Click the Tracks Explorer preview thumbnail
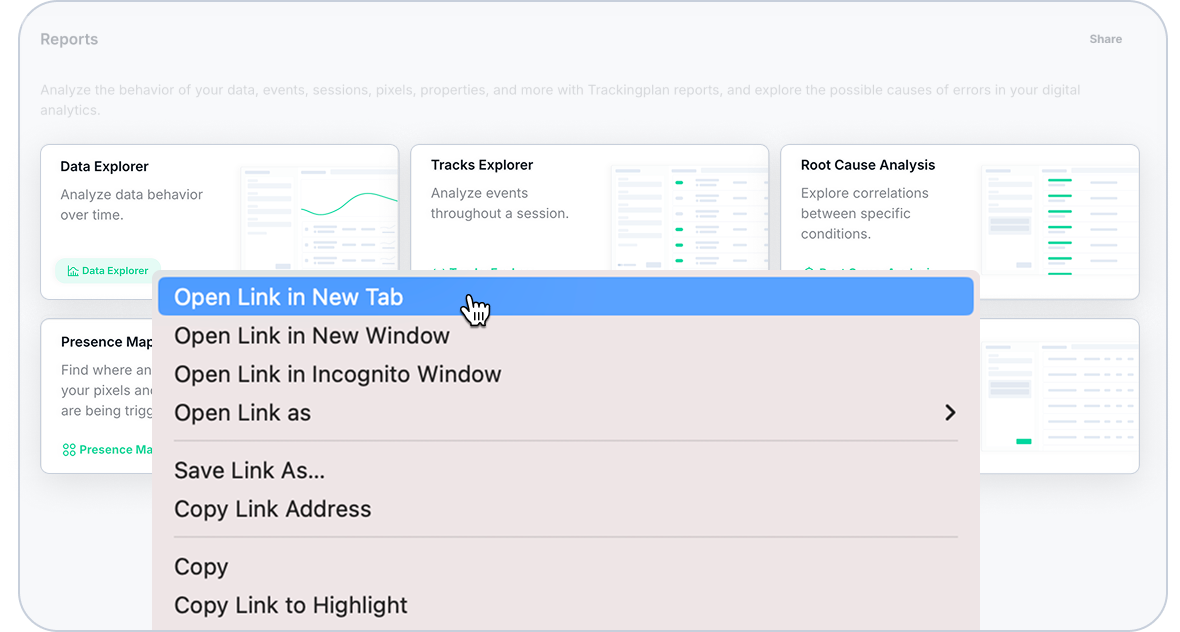The width and height of the screenshot is (1180, 632). tap(689, 218)
